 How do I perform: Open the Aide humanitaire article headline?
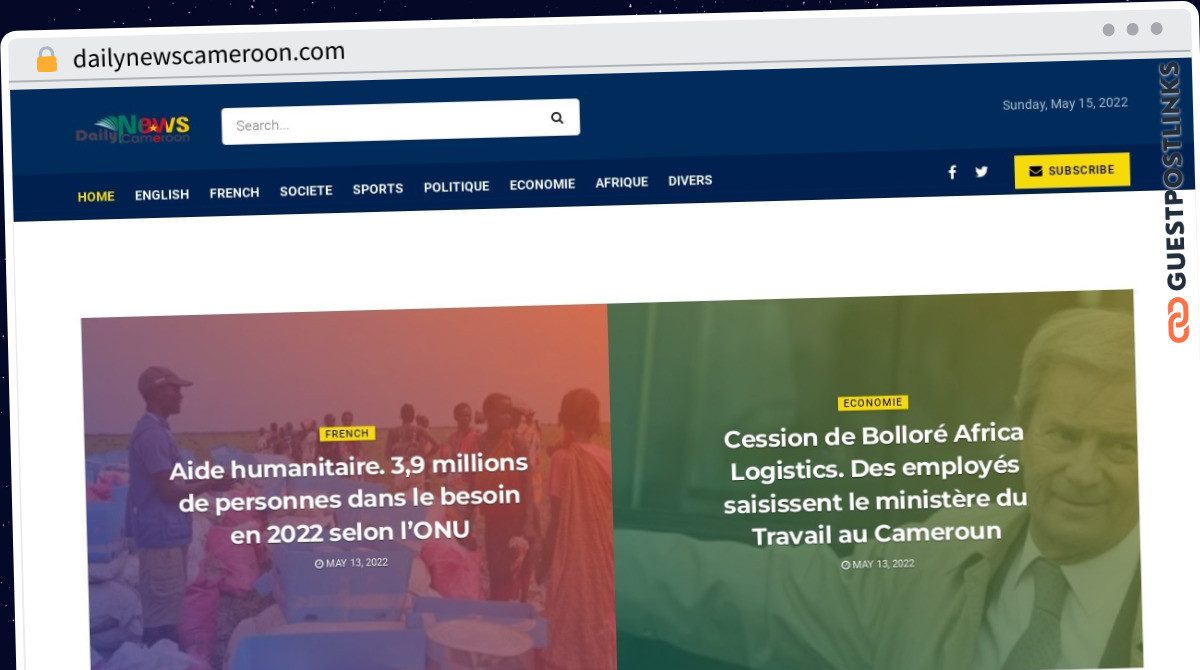(349, 498)
